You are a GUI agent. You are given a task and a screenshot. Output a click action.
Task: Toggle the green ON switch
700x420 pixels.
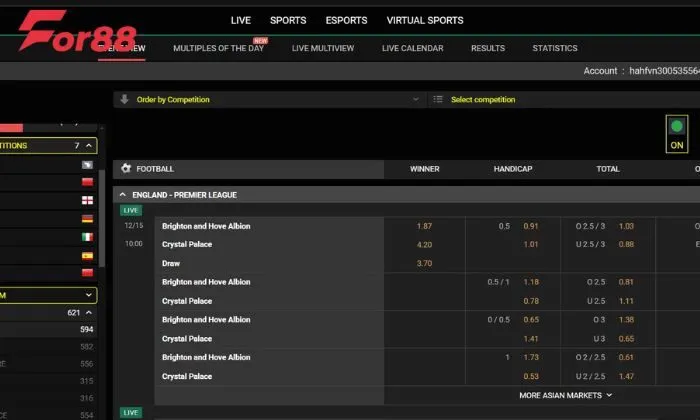(x=677, y=135)
